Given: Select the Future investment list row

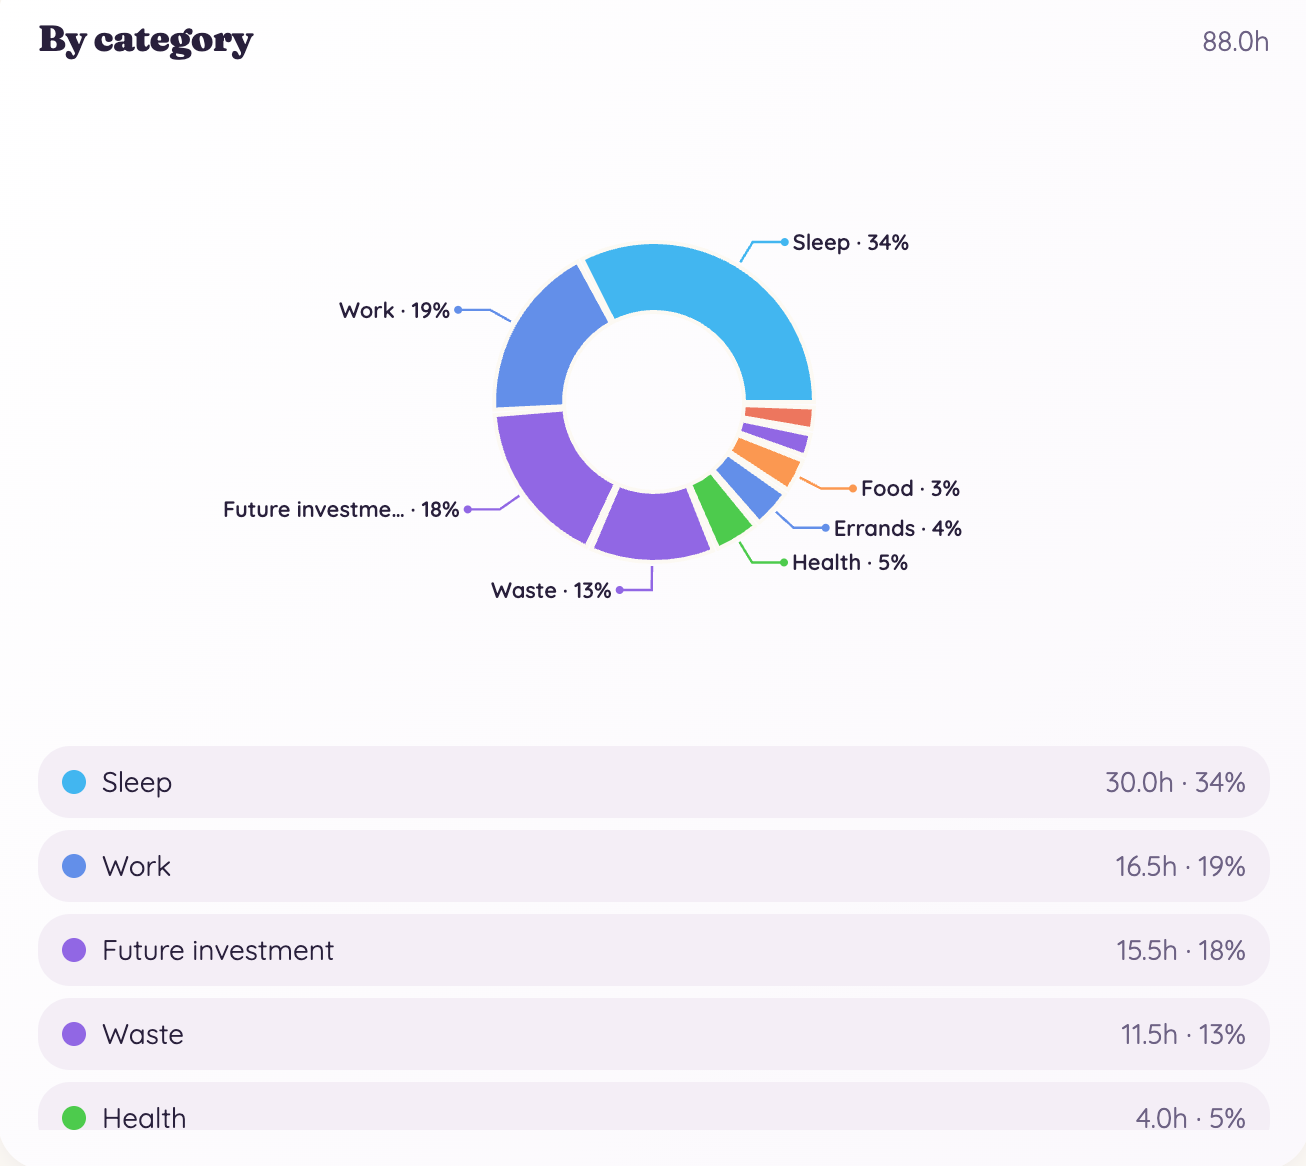Looking at the screenshot, I should tap(654, 950).
